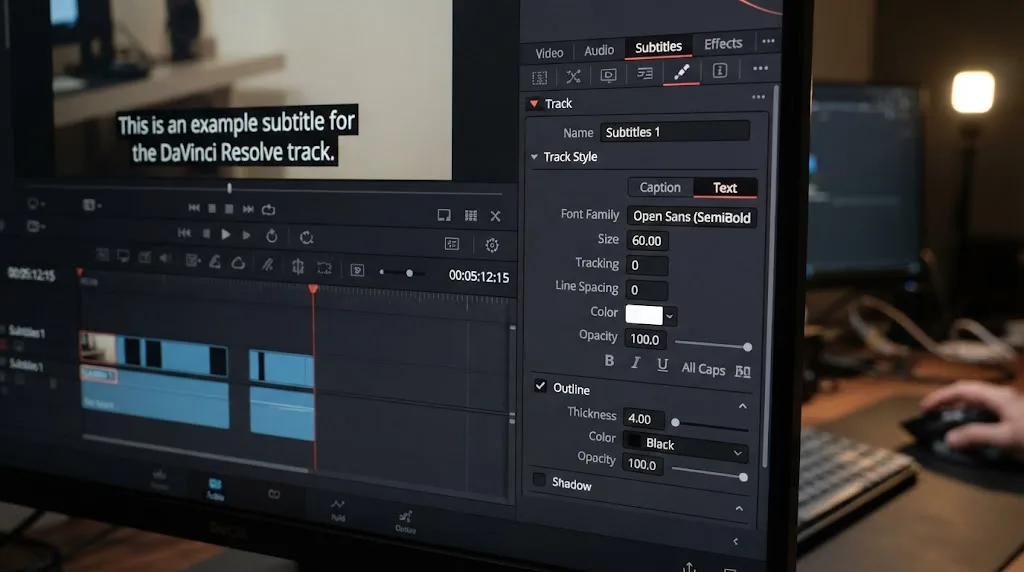Open the viewer settings gear icon
This screenshot has height=572, width=1024.
pos(492,245)
